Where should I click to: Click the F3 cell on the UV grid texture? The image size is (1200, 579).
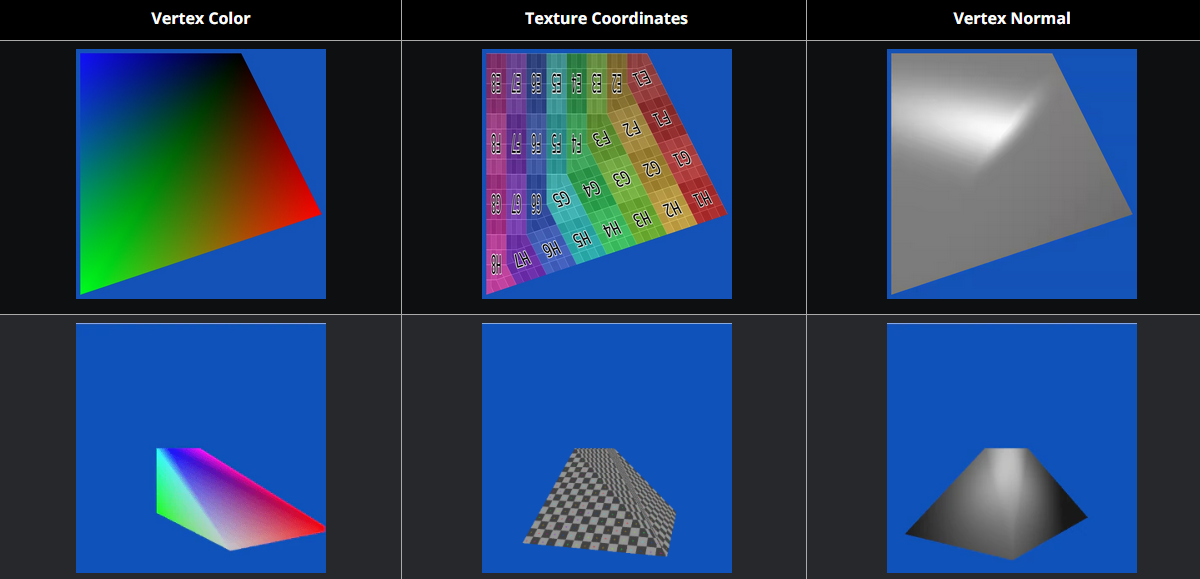(601, 137)
